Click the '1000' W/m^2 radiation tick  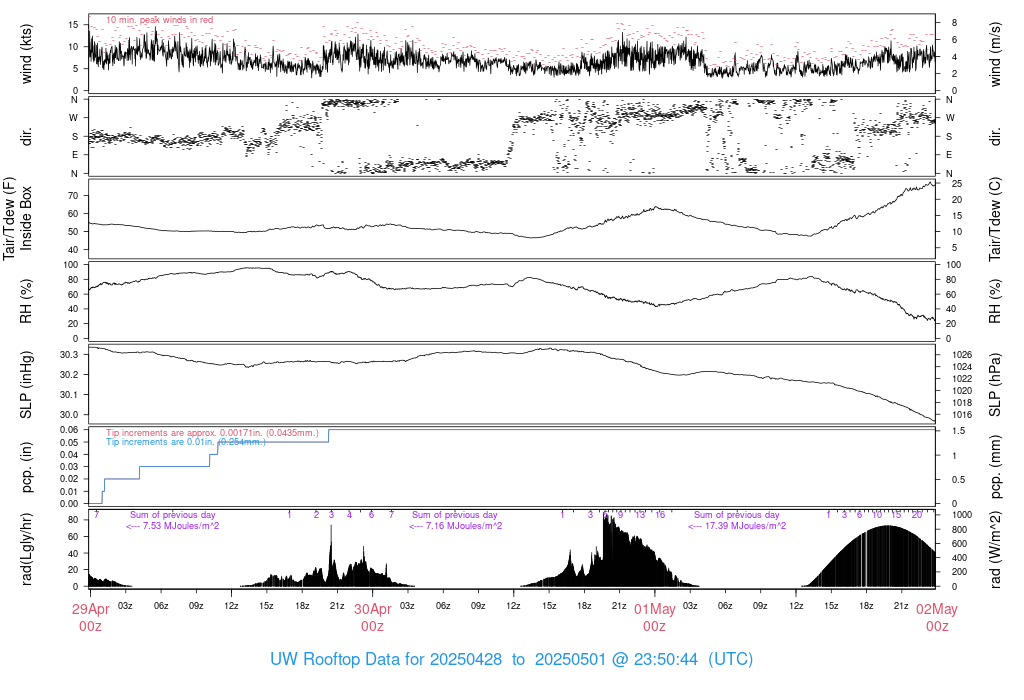point(962,515)
